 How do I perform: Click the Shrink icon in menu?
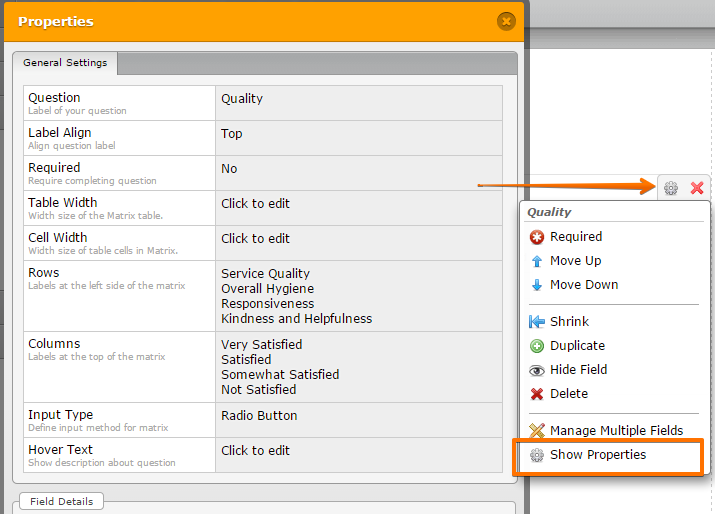coord(537,322)
